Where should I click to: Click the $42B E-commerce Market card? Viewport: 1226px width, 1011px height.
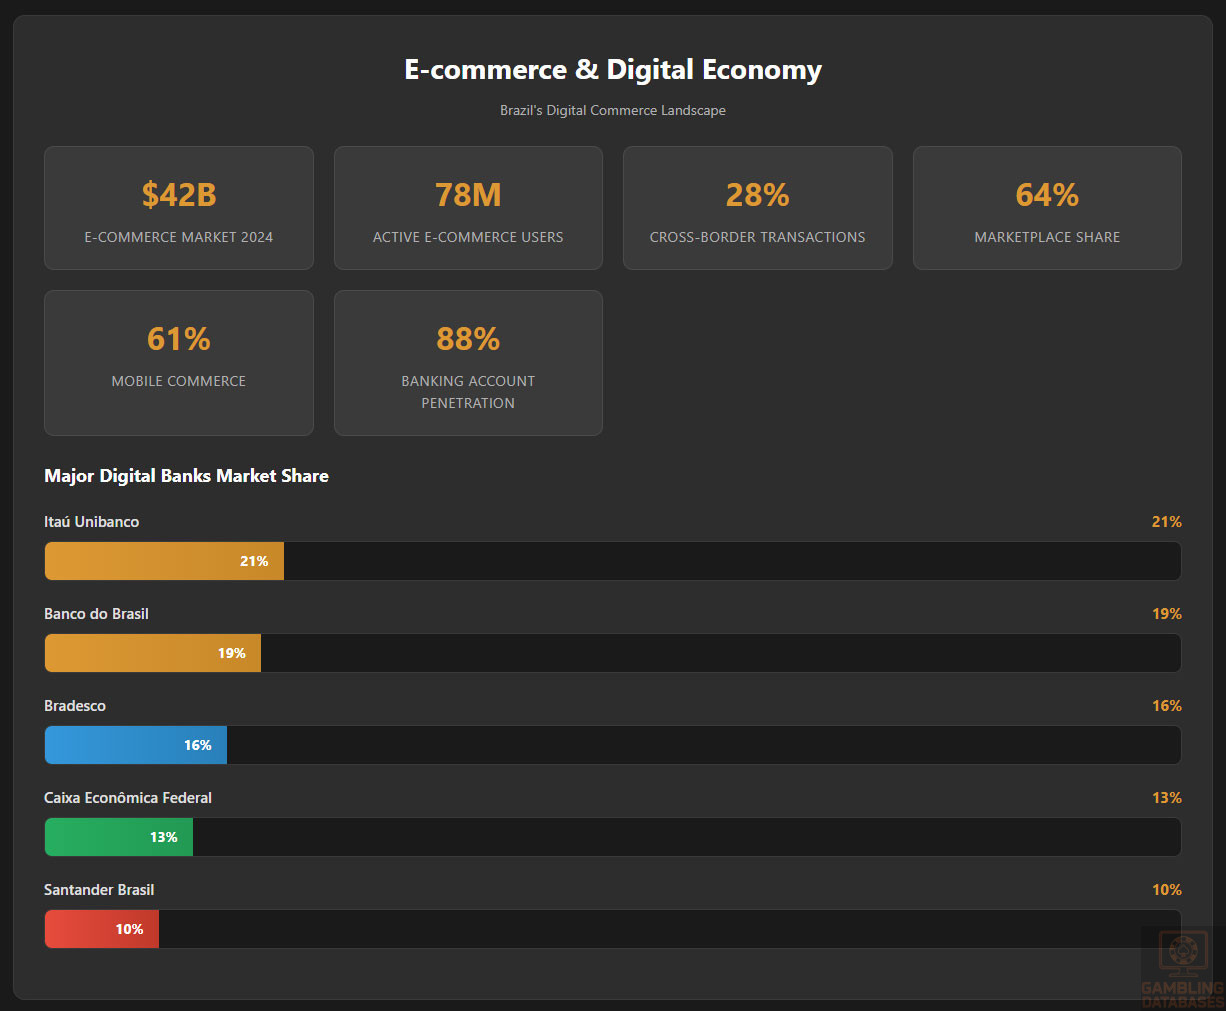(x=179, y=208)
